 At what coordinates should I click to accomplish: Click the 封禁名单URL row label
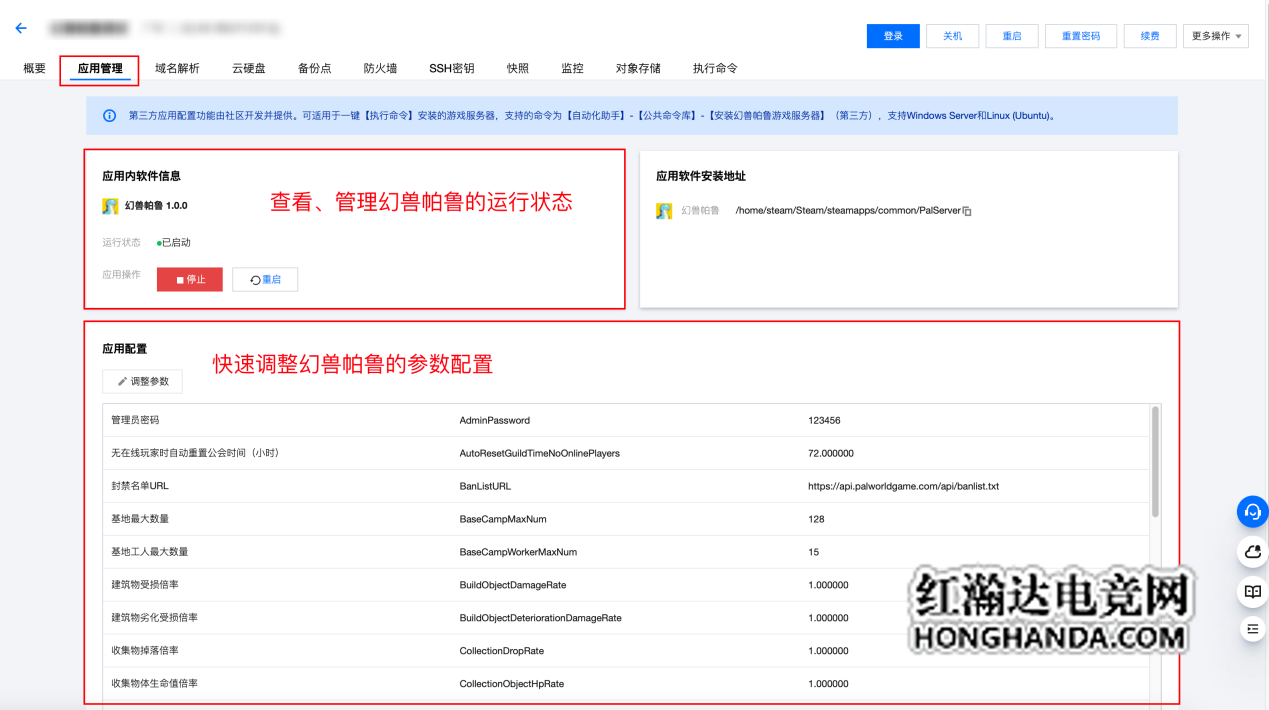click(x=140, y=486)
